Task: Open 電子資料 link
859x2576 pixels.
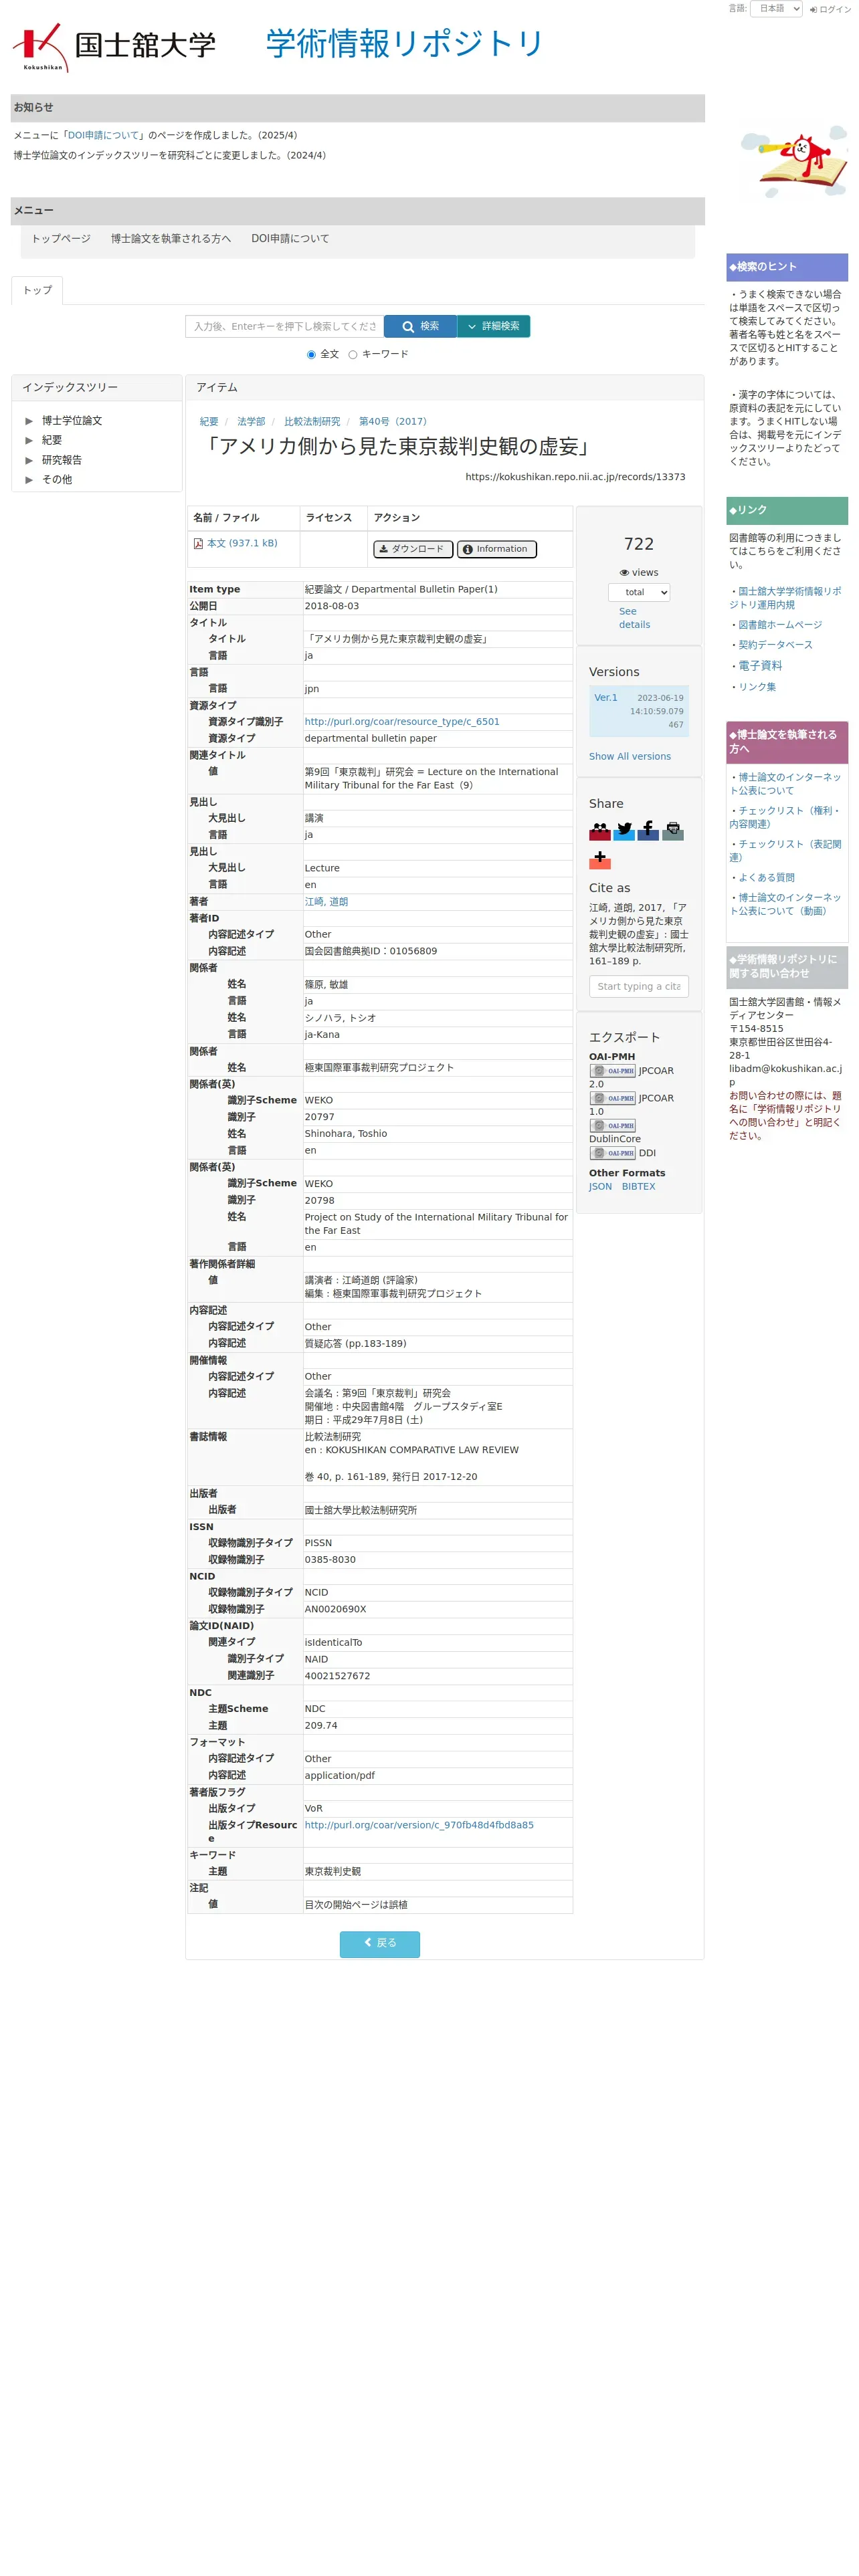Action: 760,666
